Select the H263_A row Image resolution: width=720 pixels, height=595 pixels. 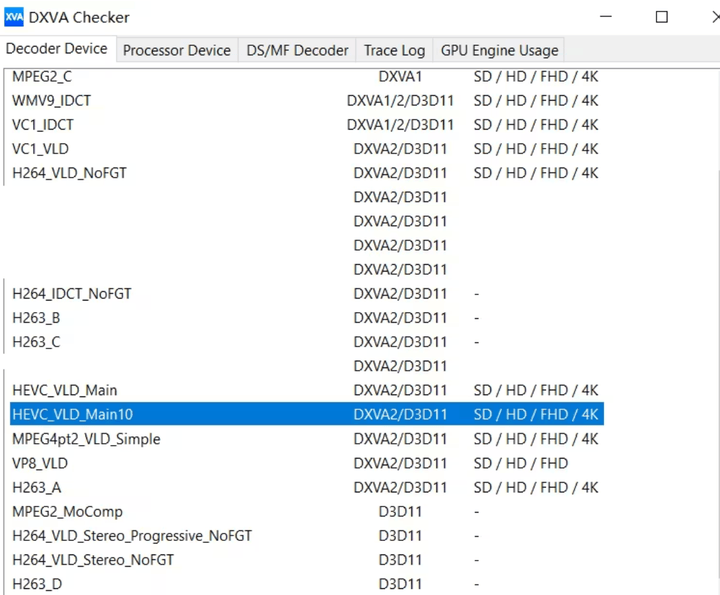coord(307,487)
